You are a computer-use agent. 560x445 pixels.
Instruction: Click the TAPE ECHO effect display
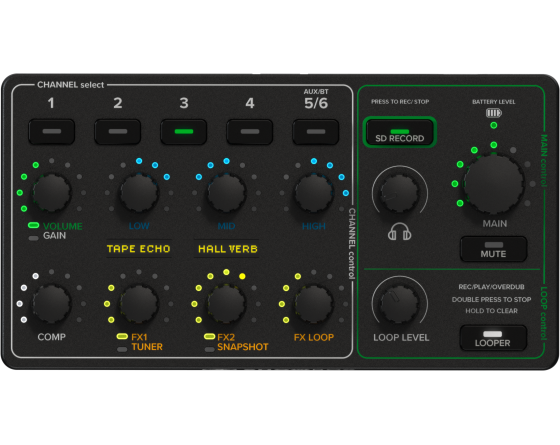pos(139,249)
